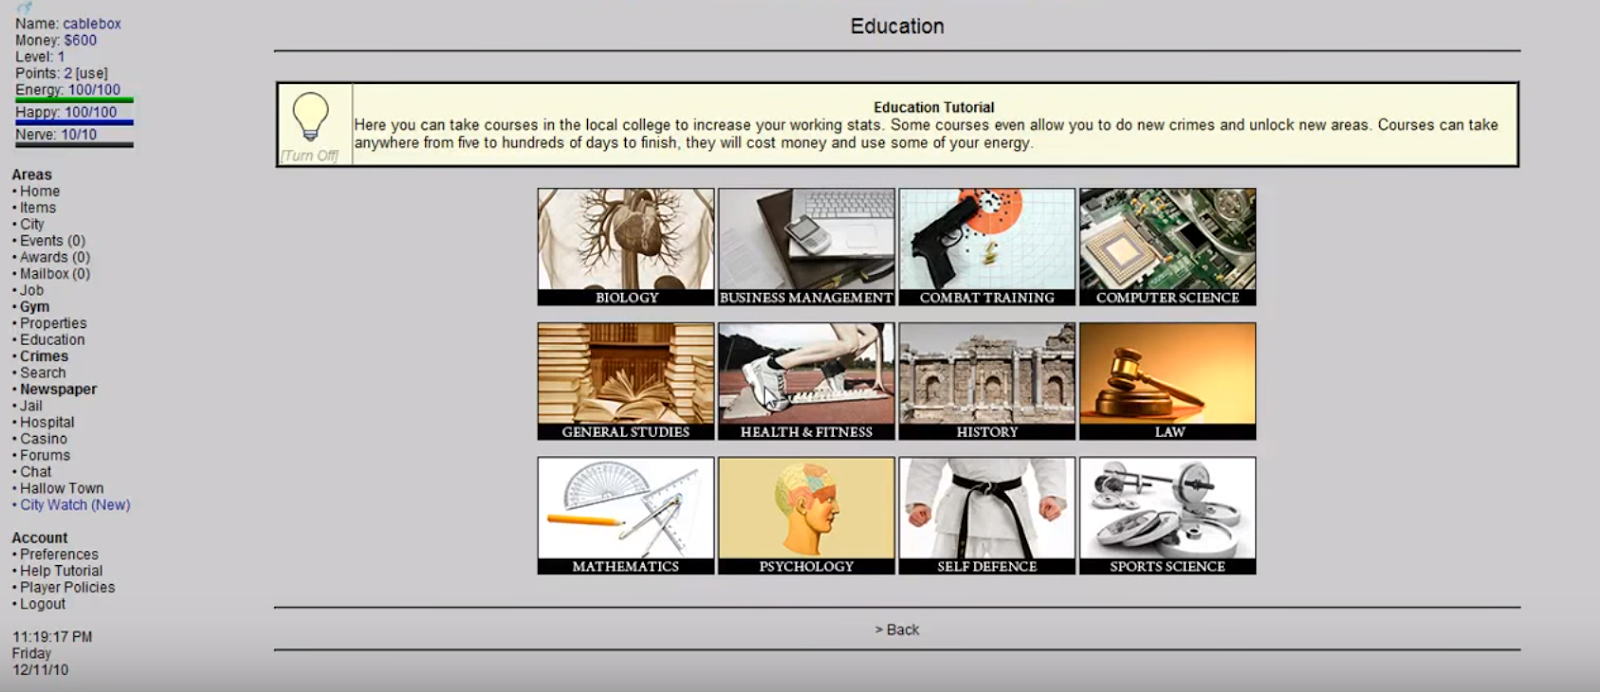Open the City Watch (New) link

coord(75,505)
